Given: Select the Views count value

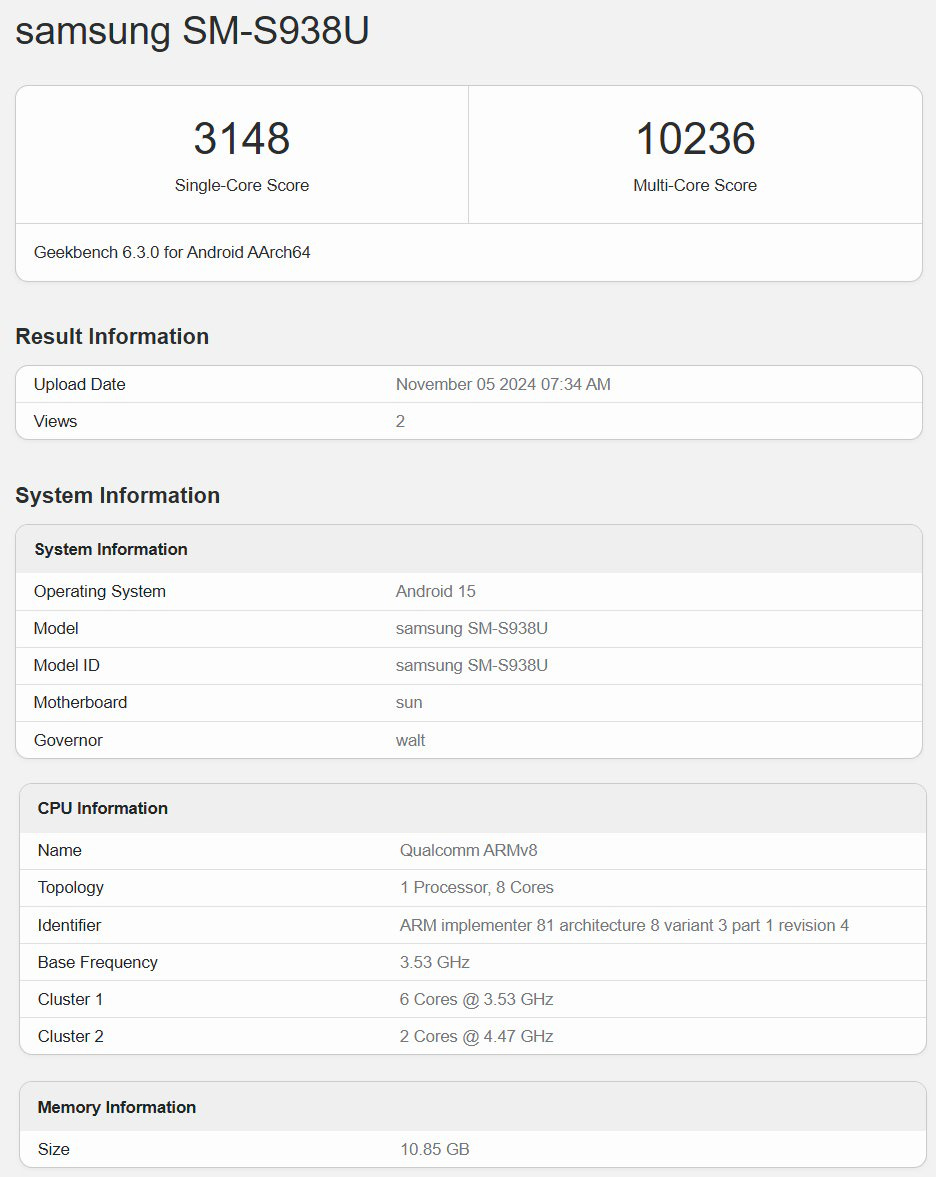Looking at the screenshot, I should pos(400,421).
